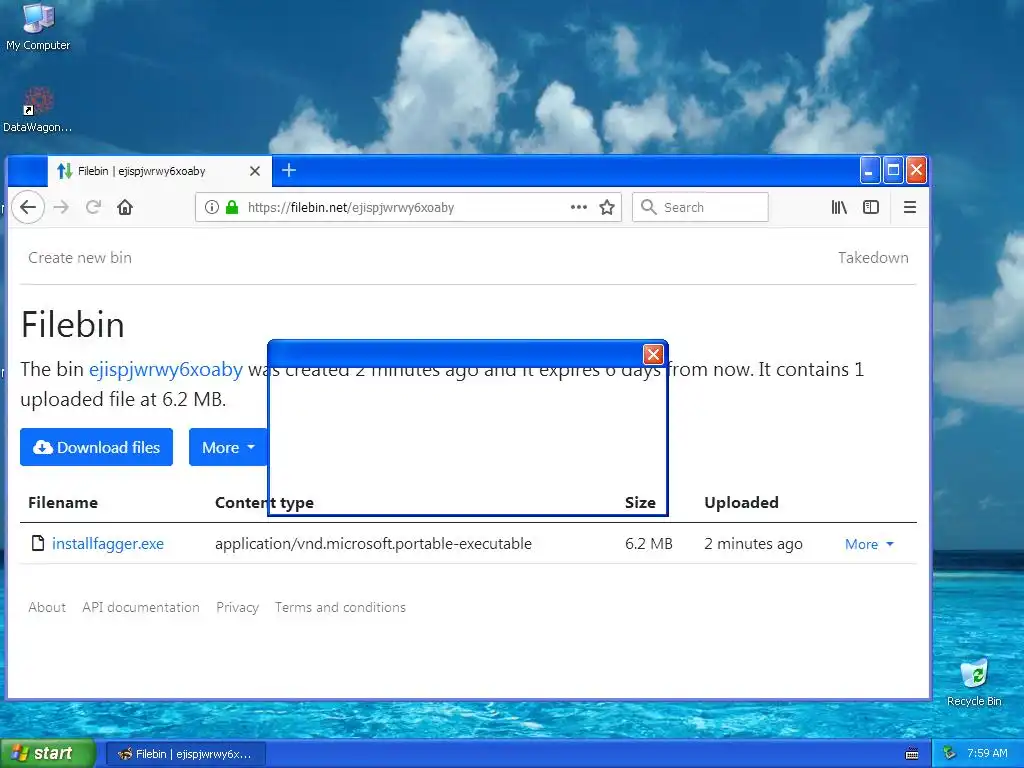The image size is (1024, 768).
Task: Maximize the Firefox browser window
Action: [x=893, y=170]
